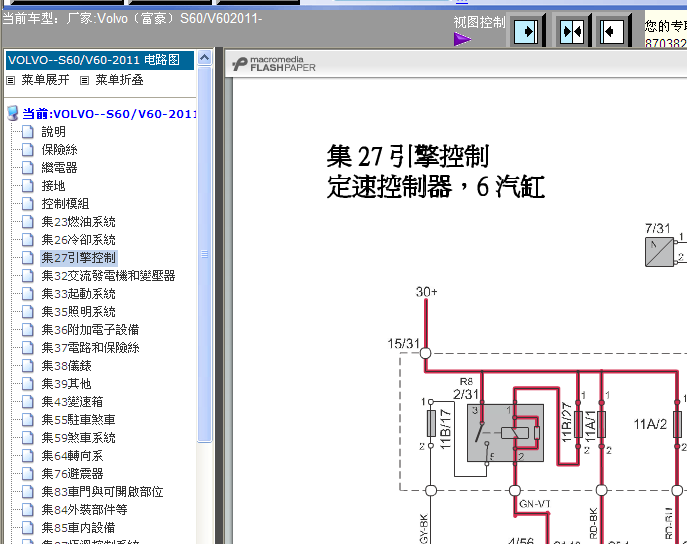Click the sidebar vertical scrollbar thumb

click(205, 254)
